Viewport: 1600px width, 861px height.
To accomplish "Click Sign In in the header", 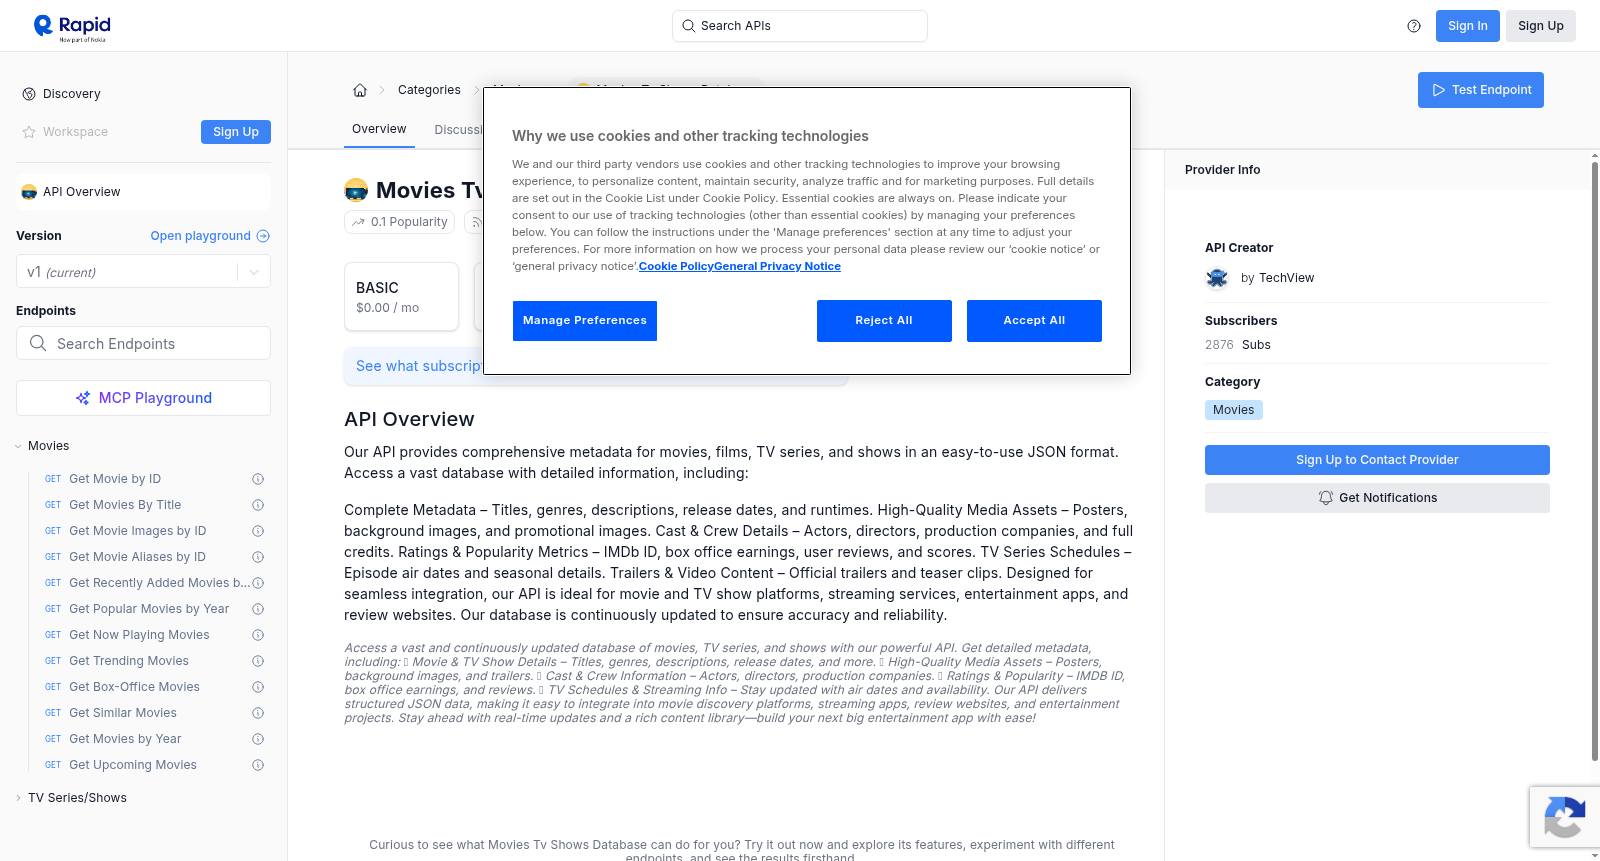I will coord(1468,26).
